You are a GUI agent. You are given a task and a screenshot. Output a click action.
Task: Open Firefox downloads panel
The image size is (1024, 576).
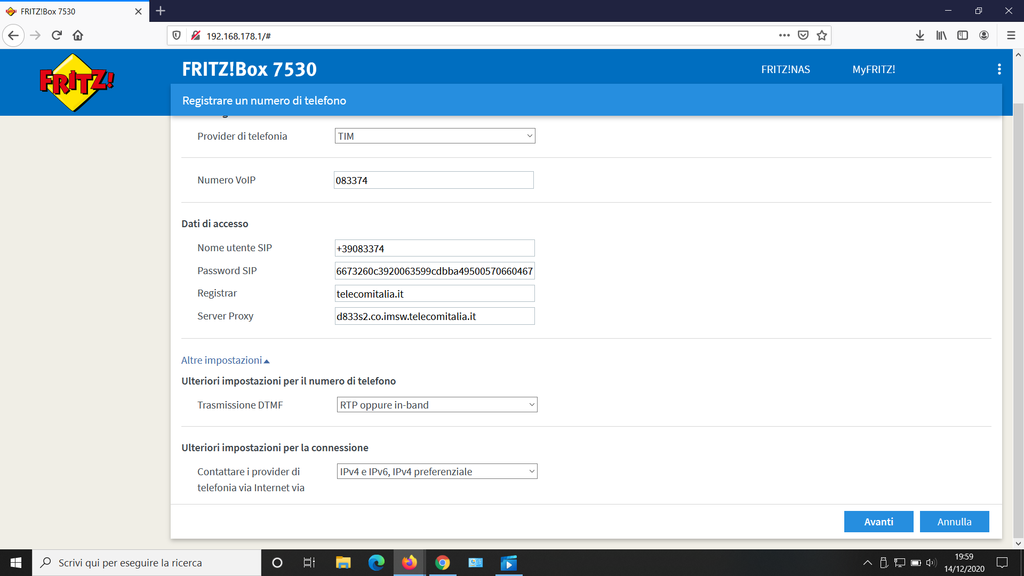pos(920,35)
